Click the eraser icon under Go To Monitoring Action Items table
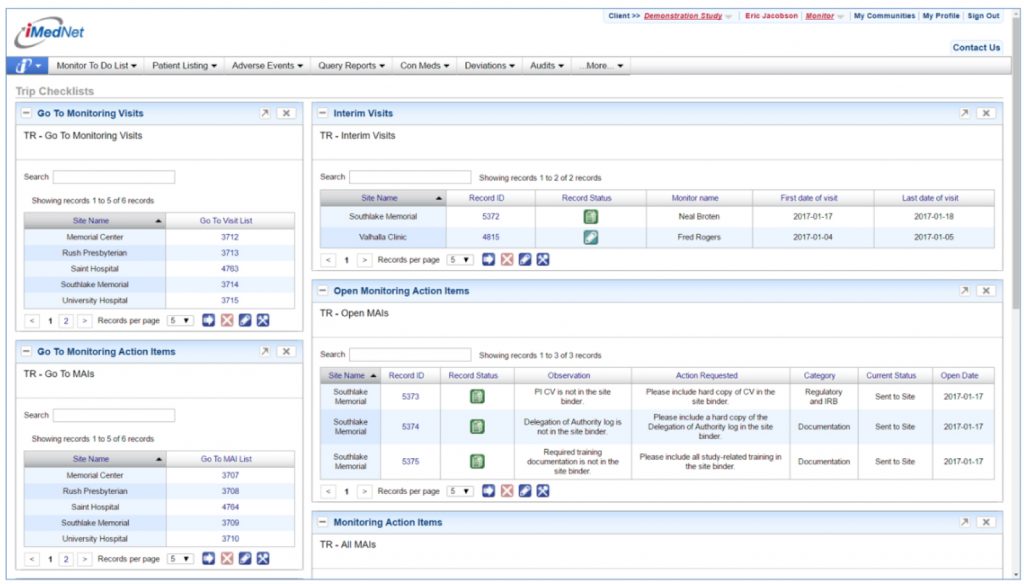1024x584 pixels. point(245,559)
